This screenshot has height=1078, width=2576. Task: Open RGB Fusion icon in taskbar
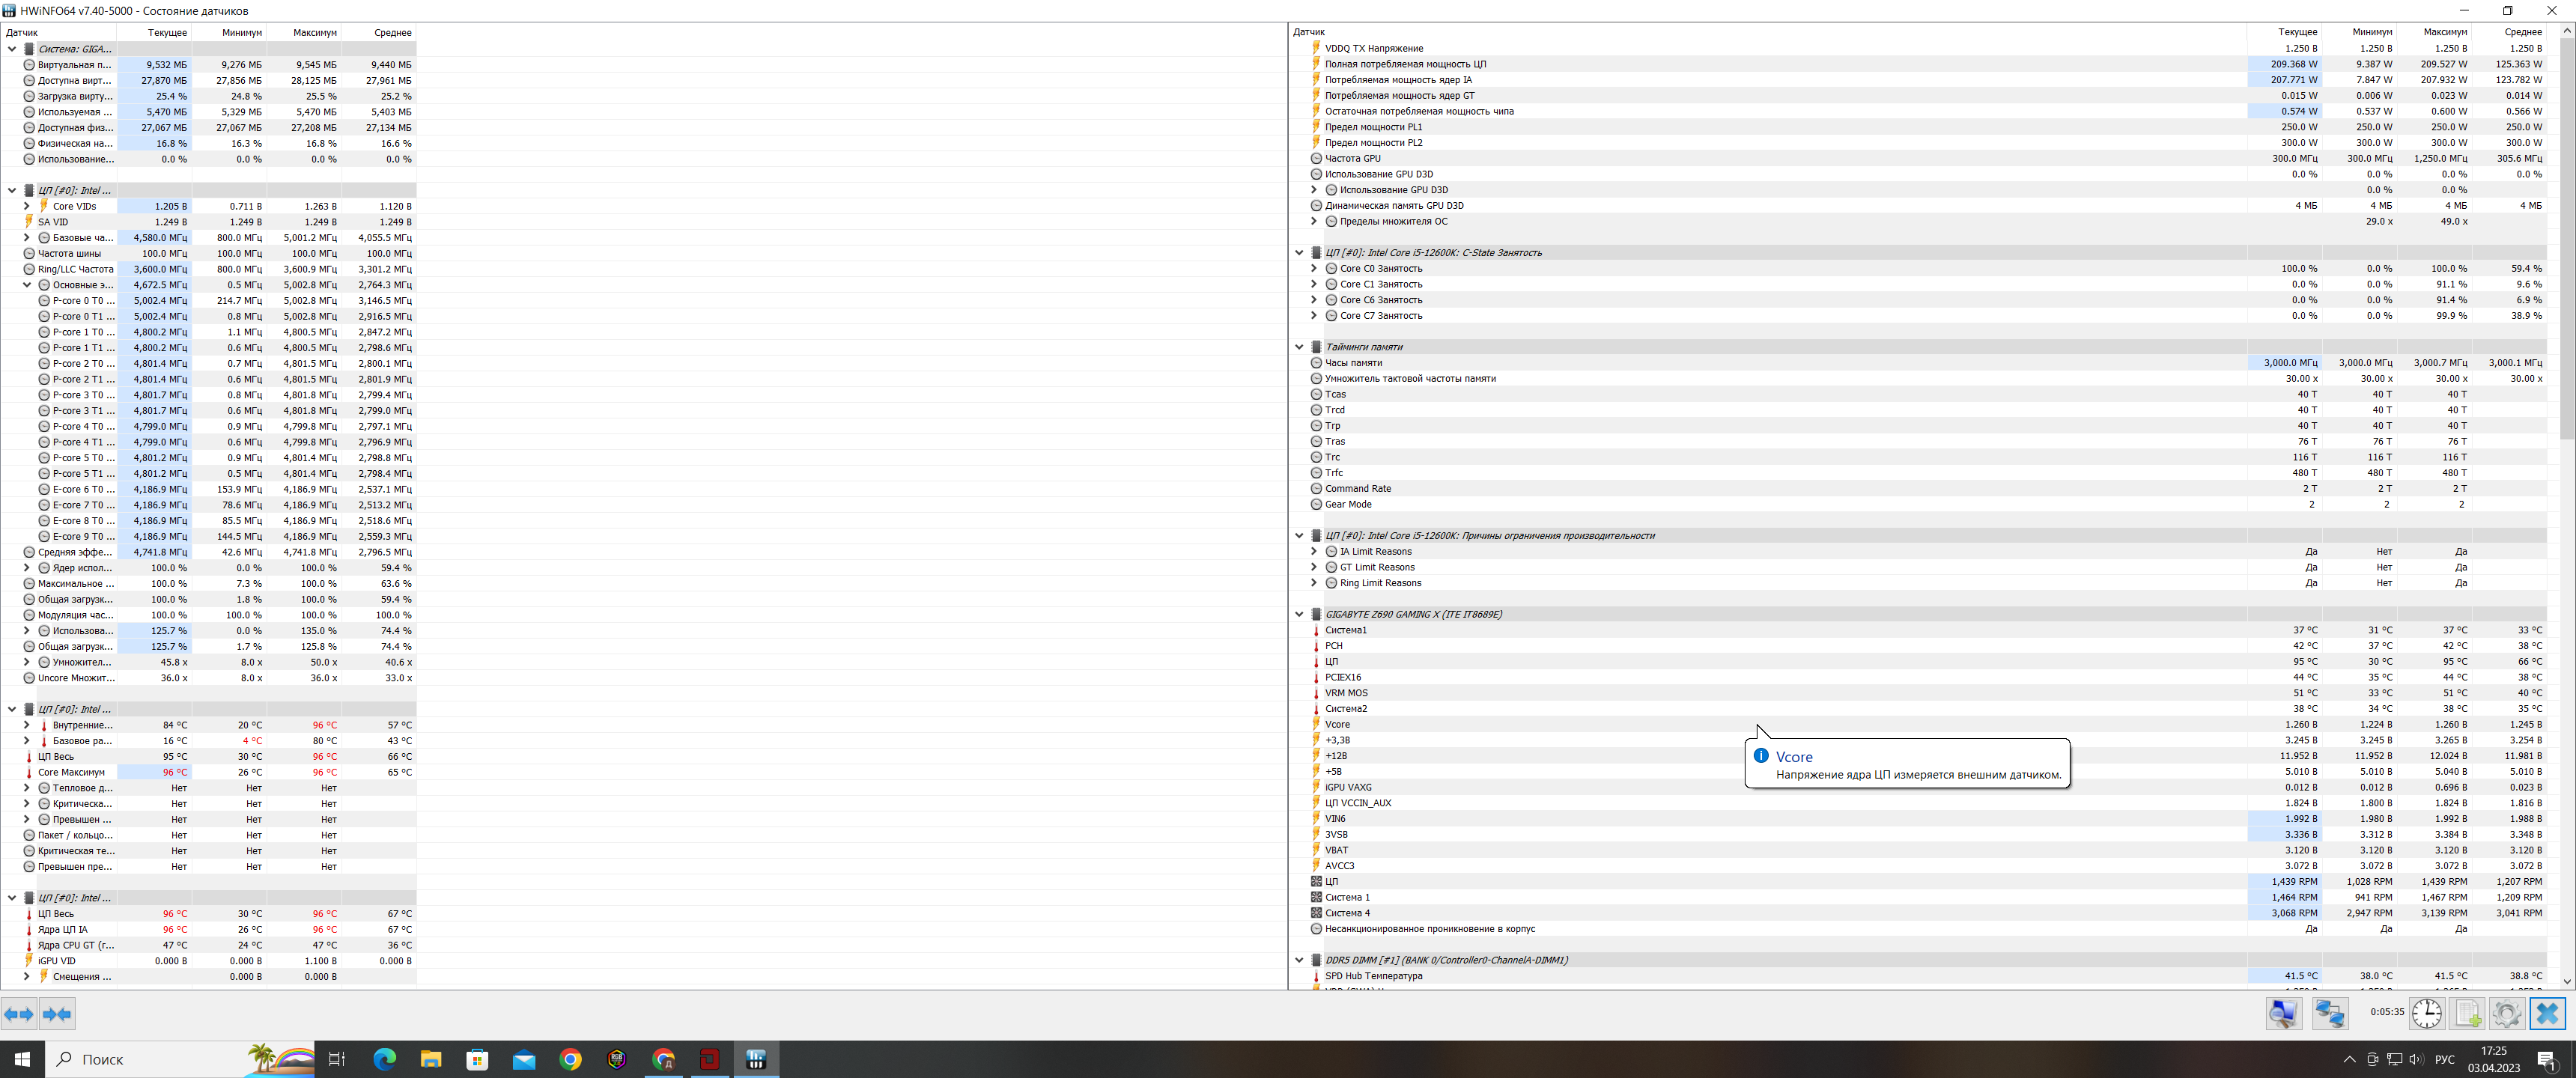pos(617,1059)
